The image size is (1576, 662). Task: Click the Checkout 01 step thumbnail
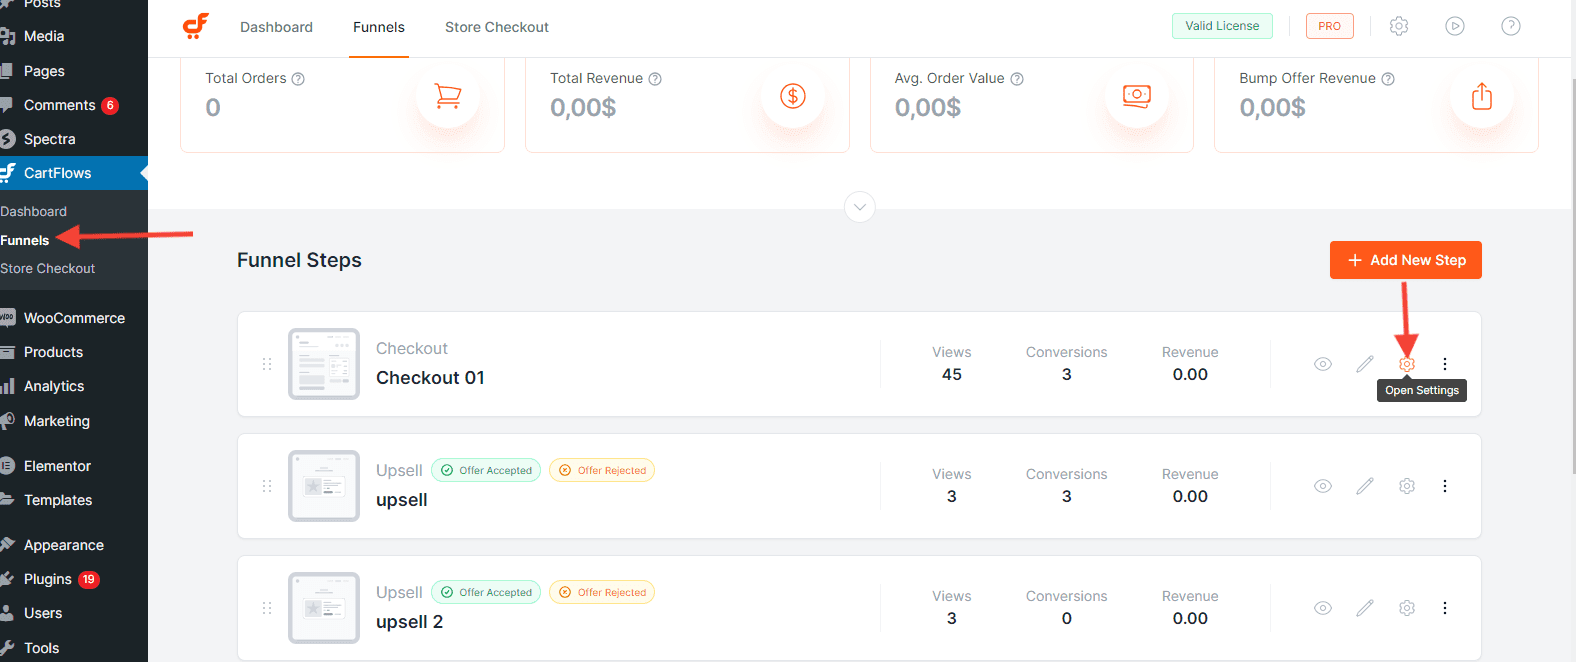(324, 364)
